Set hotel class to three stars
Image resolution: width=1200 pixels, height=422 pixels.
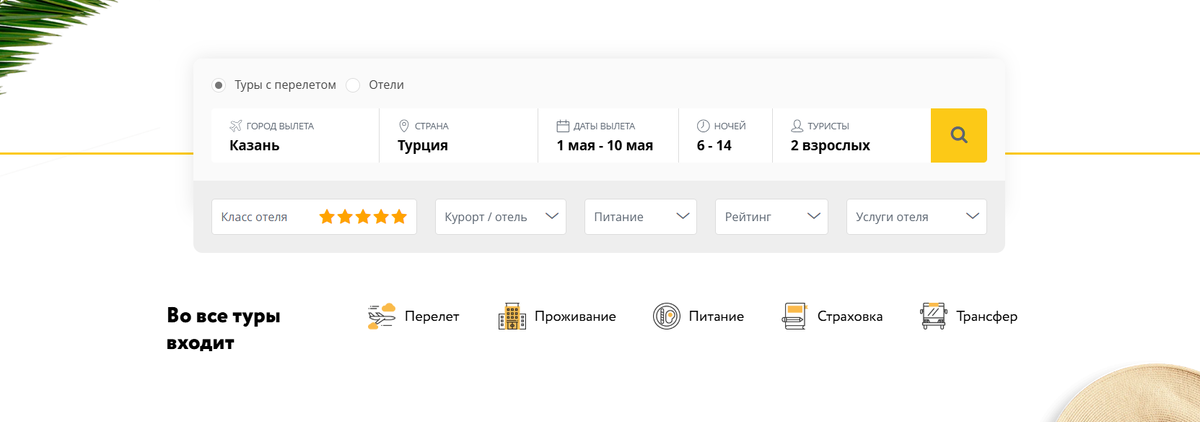coord(363,217)
